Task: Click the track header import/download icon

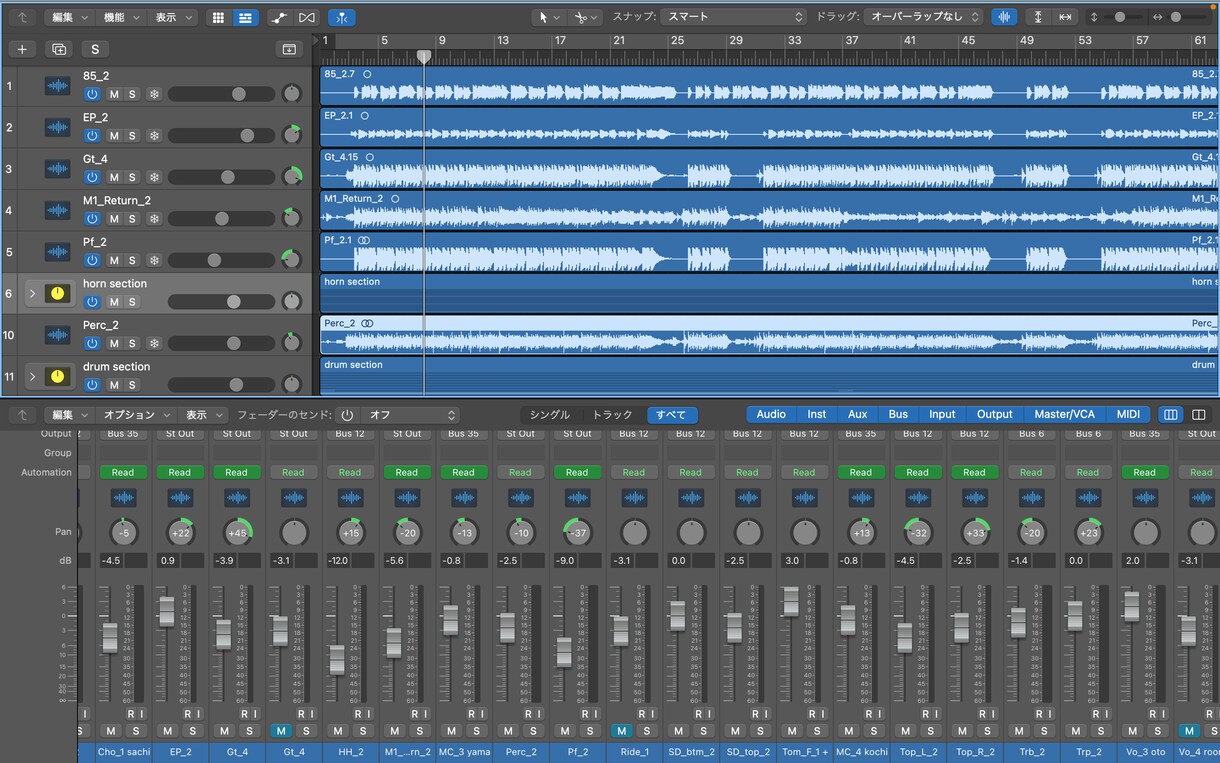Action: tap(289, 49)
